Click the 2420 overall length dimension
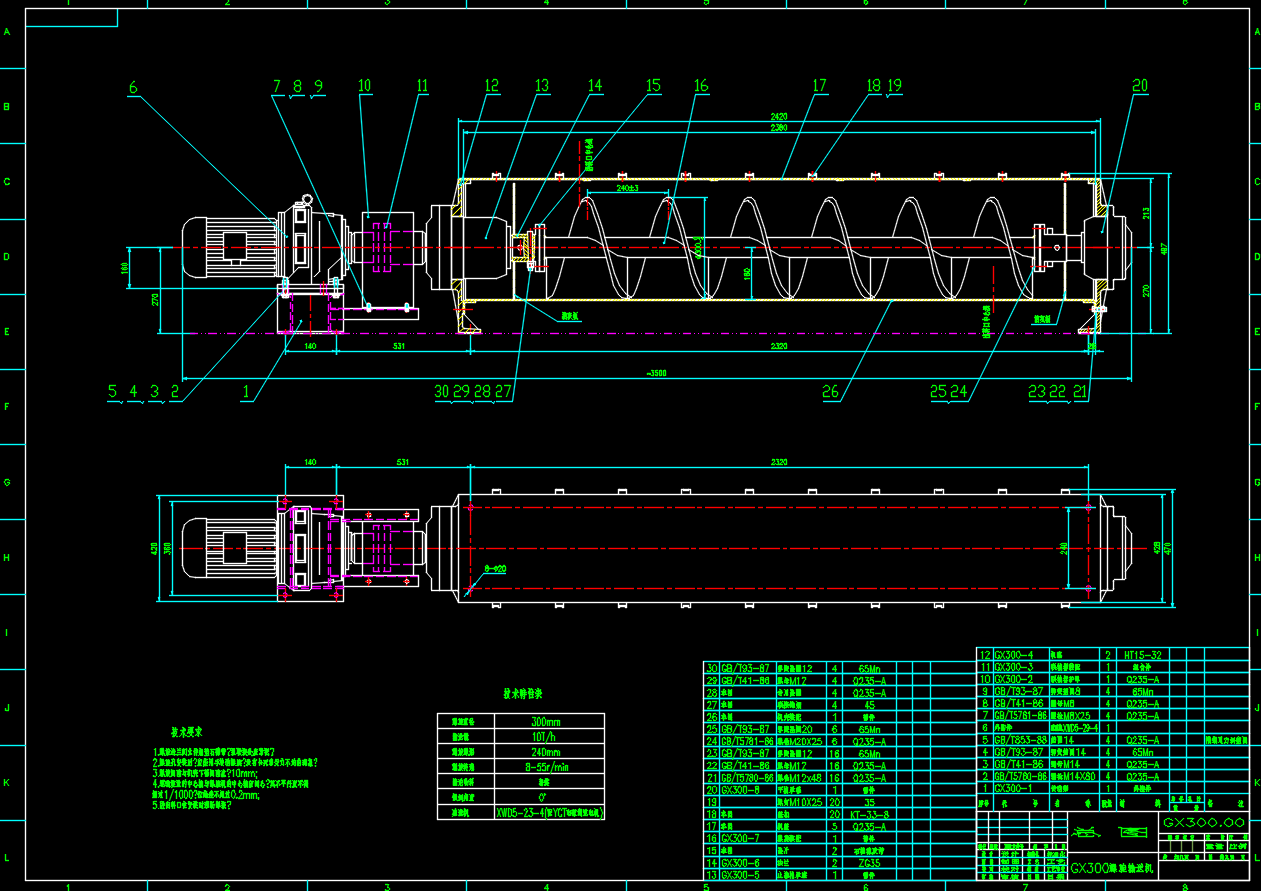Viewport: 1261px width, 891px height. pos(779,117)
